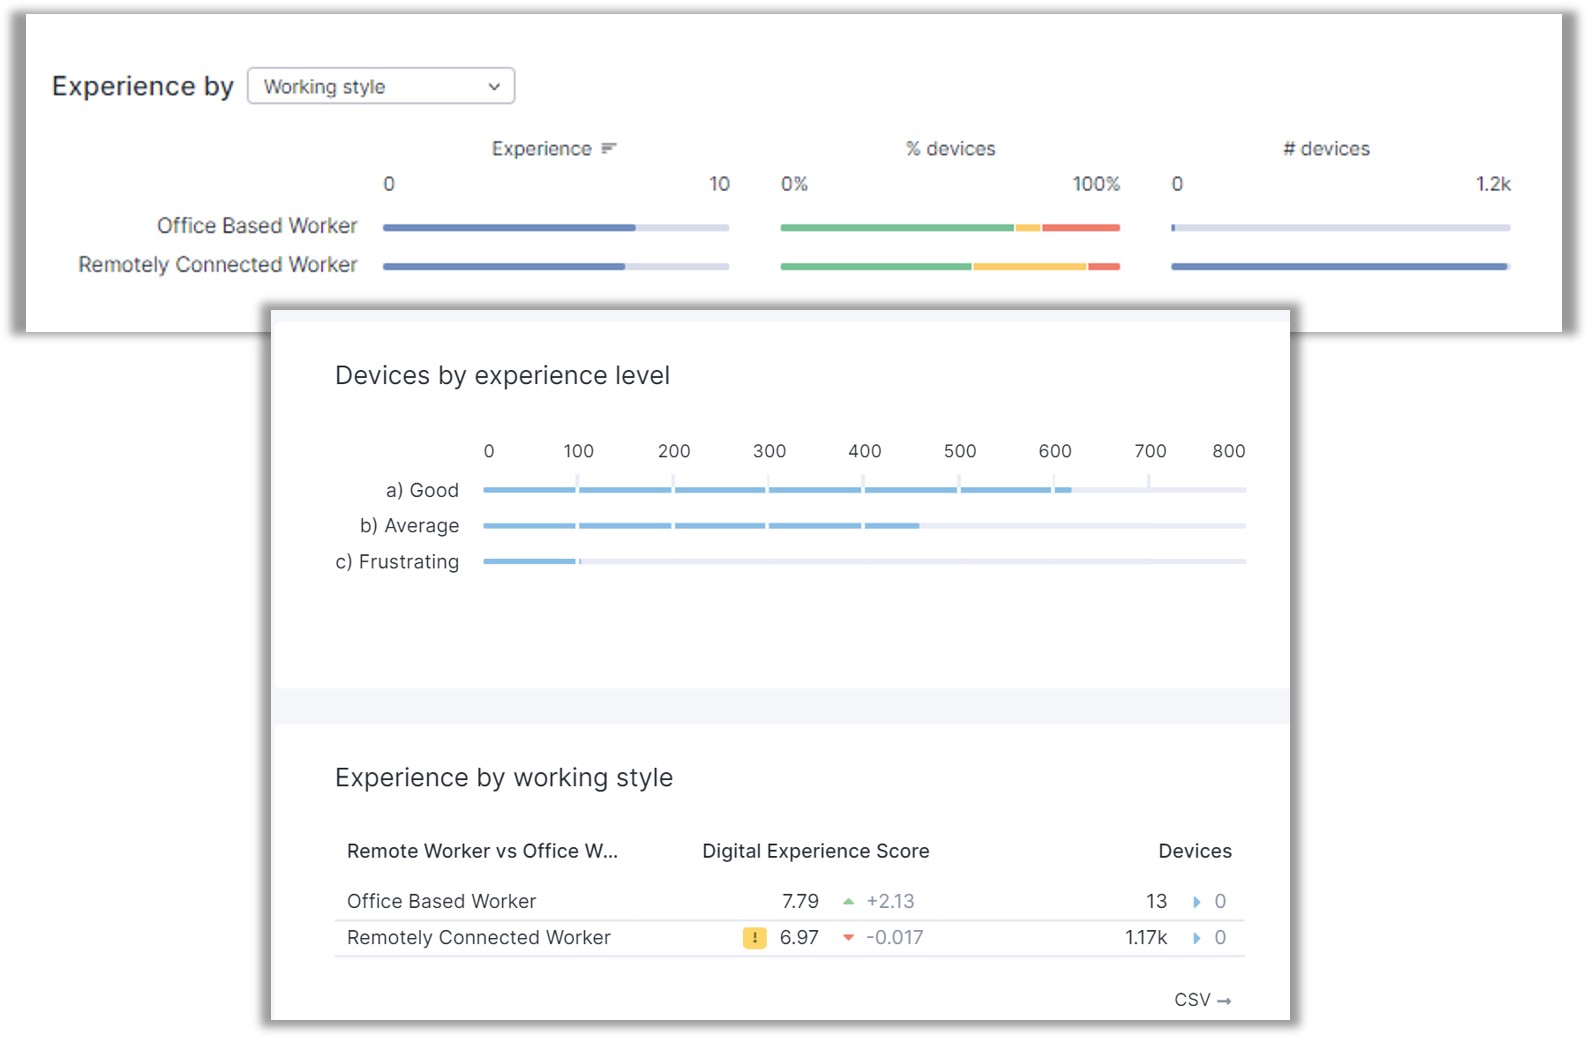Click the sort icon beside Experience header
This screenshot has height=1038, width=1588.
pyautogui.click(x=609, y=149)
